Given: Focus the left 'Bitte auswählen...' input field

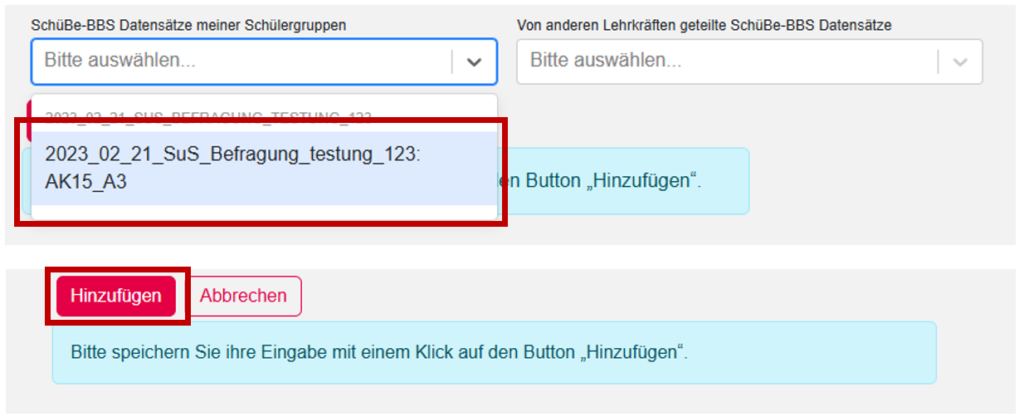Looking at the screenshot, I should tap(240, 61).
